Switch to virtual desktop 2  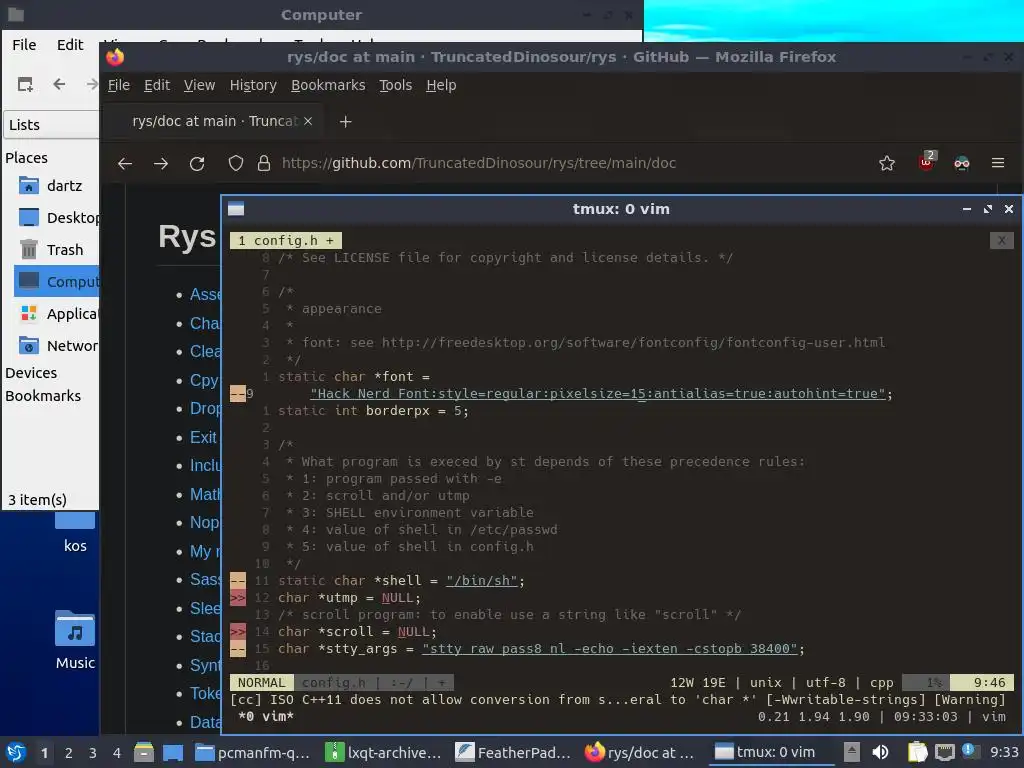pos(69,753)
